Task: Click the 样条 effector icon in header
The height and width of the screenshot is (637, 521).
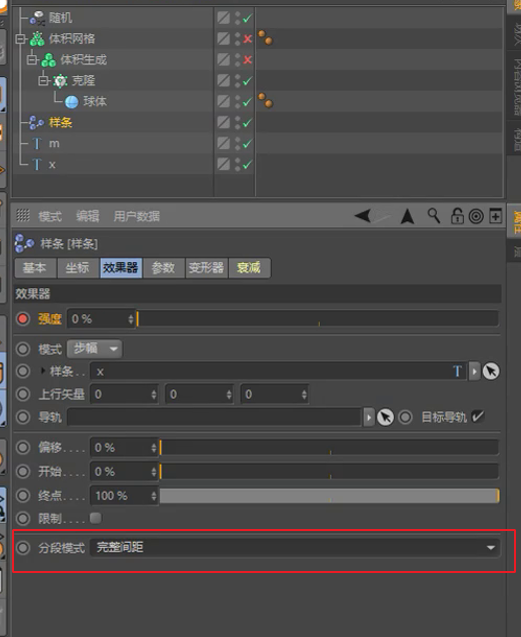Action: [24, 244]
